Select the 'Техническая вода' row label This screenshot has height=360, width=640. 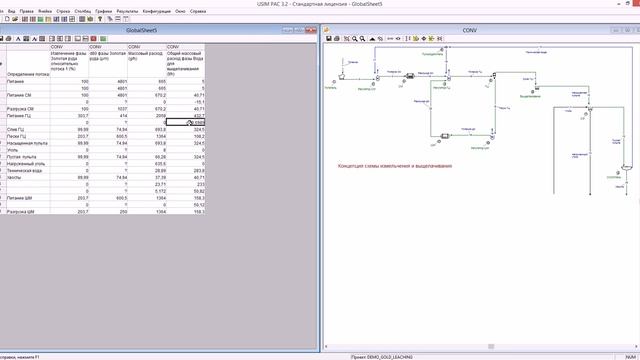24,171
